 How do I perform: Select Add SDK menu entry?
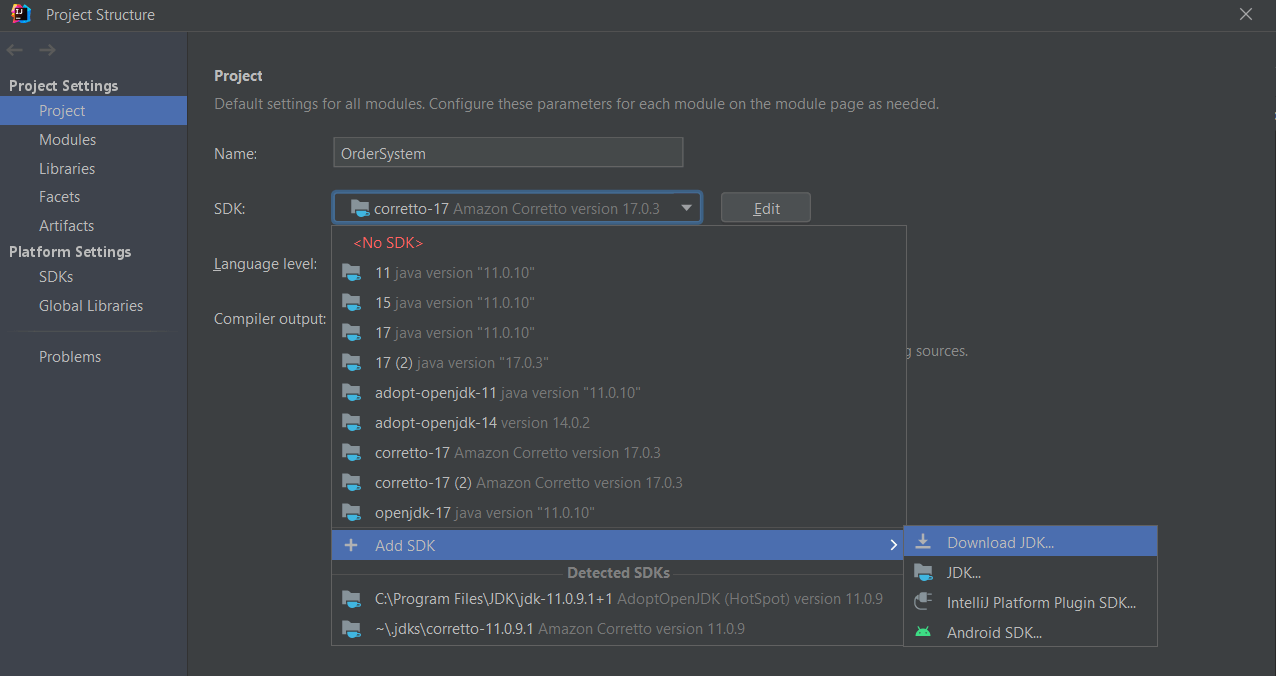point(618,545)
